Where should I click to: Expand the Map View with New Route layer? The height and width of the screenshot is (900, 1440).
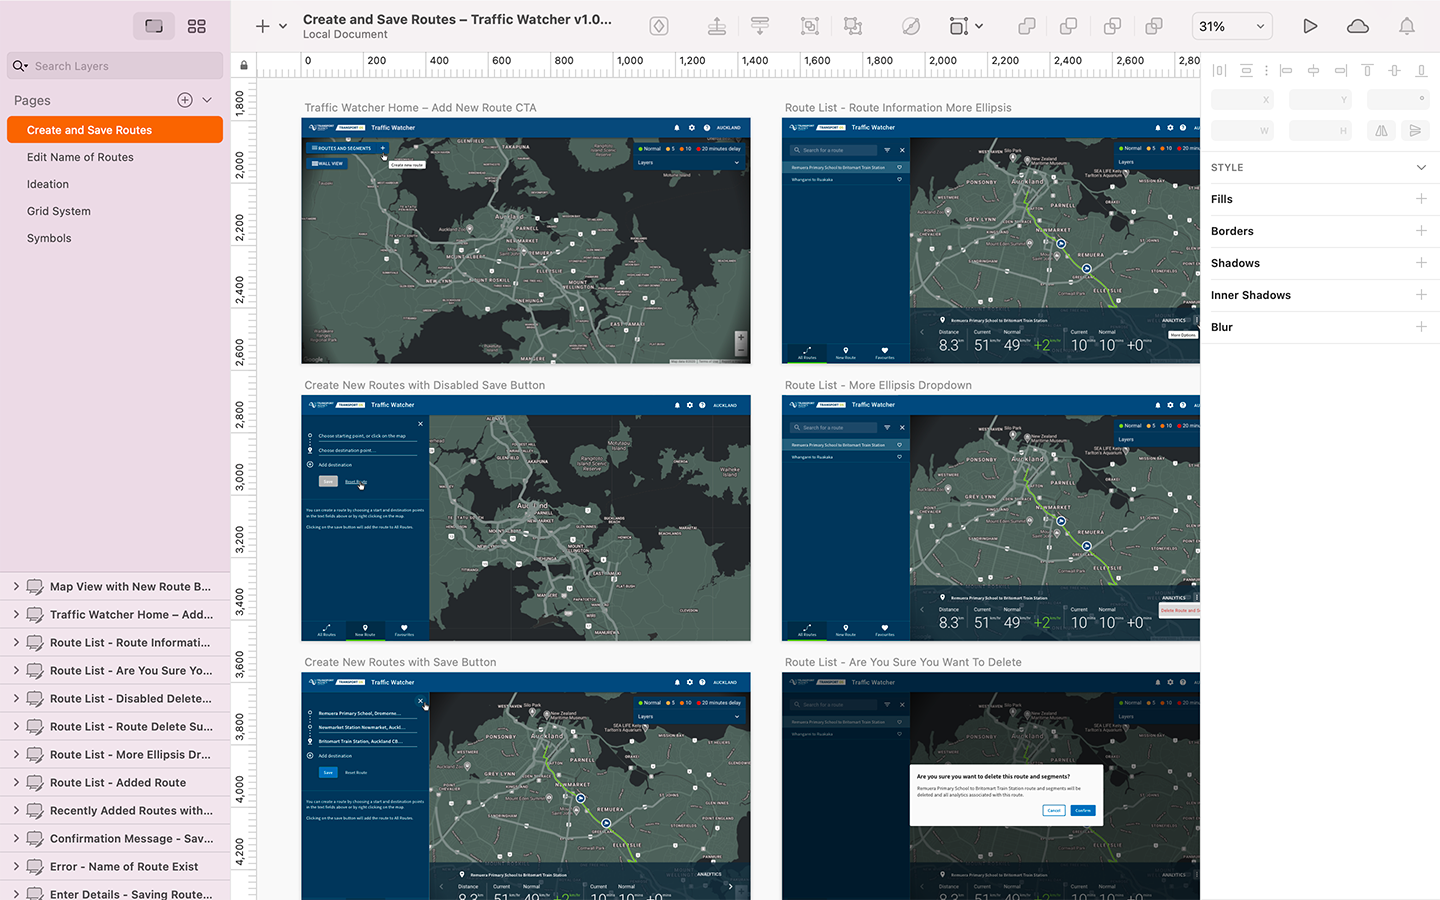pyautogui.click(x=16, y=587)
